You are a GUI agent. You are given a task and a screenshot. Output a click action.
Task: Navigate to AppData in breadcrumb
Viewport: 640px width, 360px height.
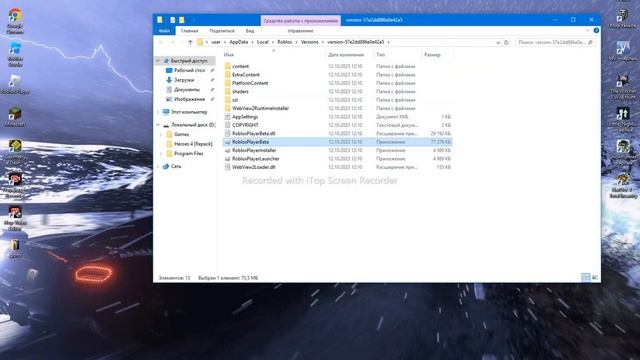tap(239, 42)
